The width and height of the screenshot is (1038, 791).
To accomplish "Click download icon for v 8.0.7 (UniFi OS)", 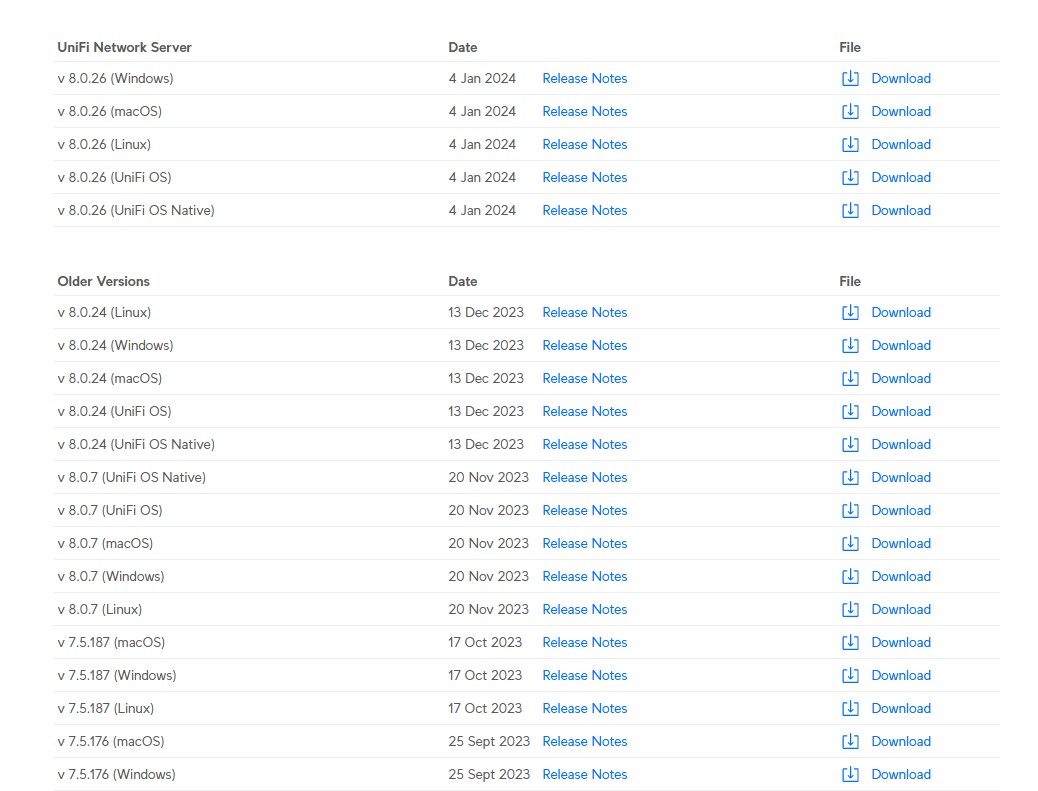I will [850, 510].
